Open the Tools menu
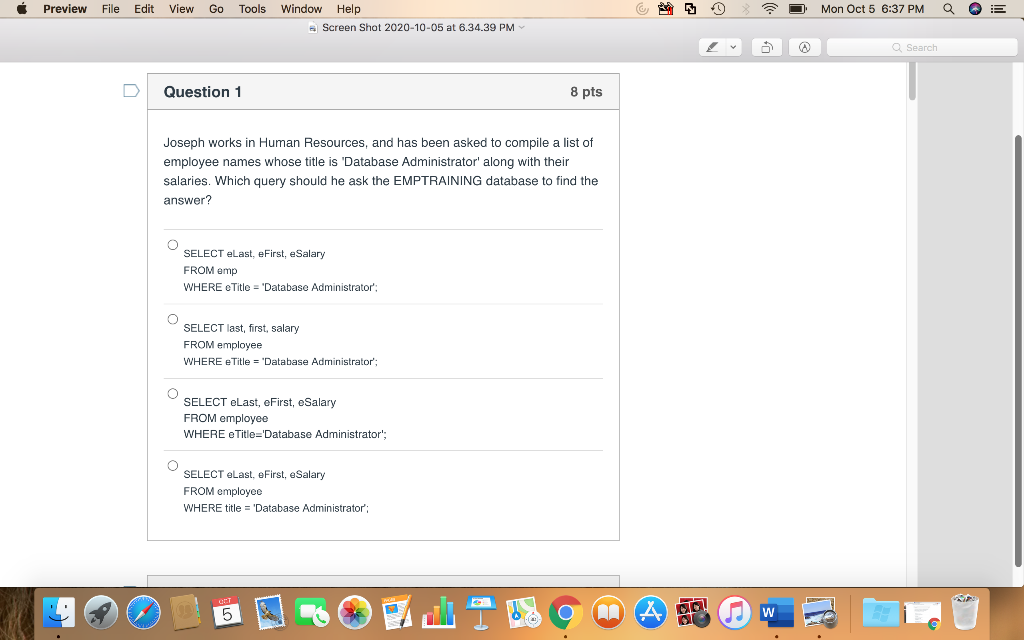Image resolution: width=1024 pixels, height=640 pixels. (x=251, y=9)
